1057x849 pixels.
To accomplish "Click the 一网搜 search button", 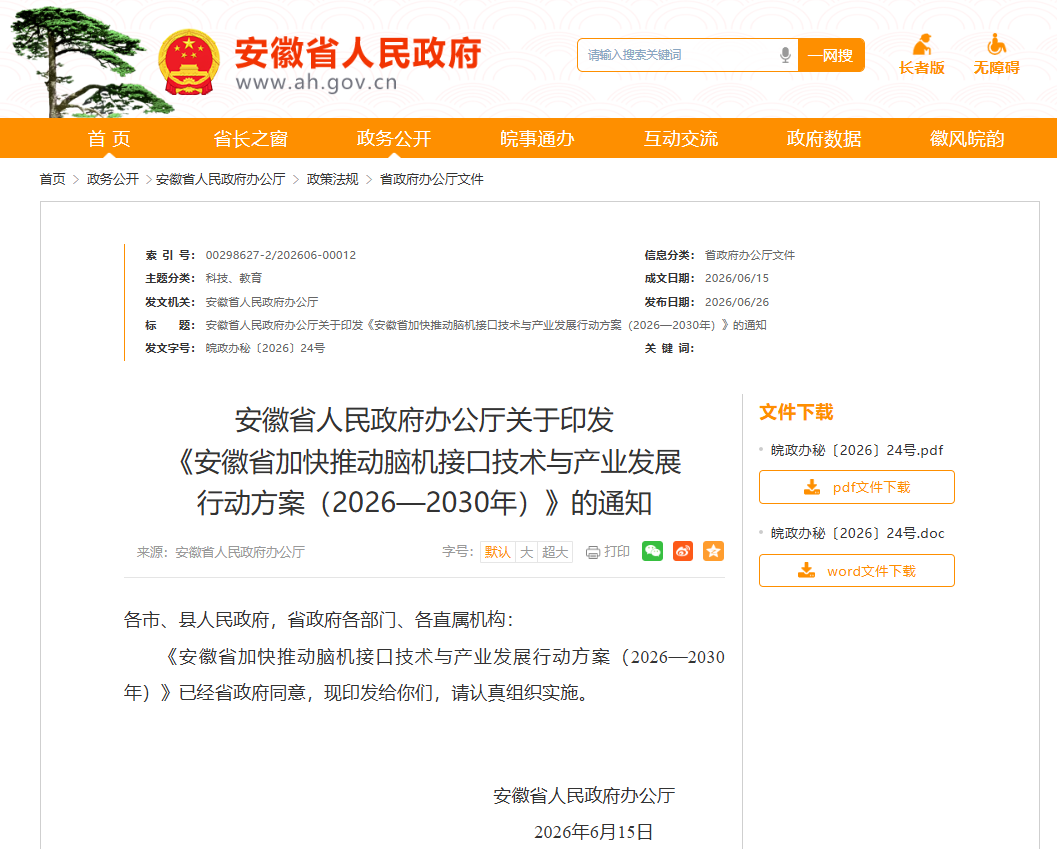I will tap(831, 55).
